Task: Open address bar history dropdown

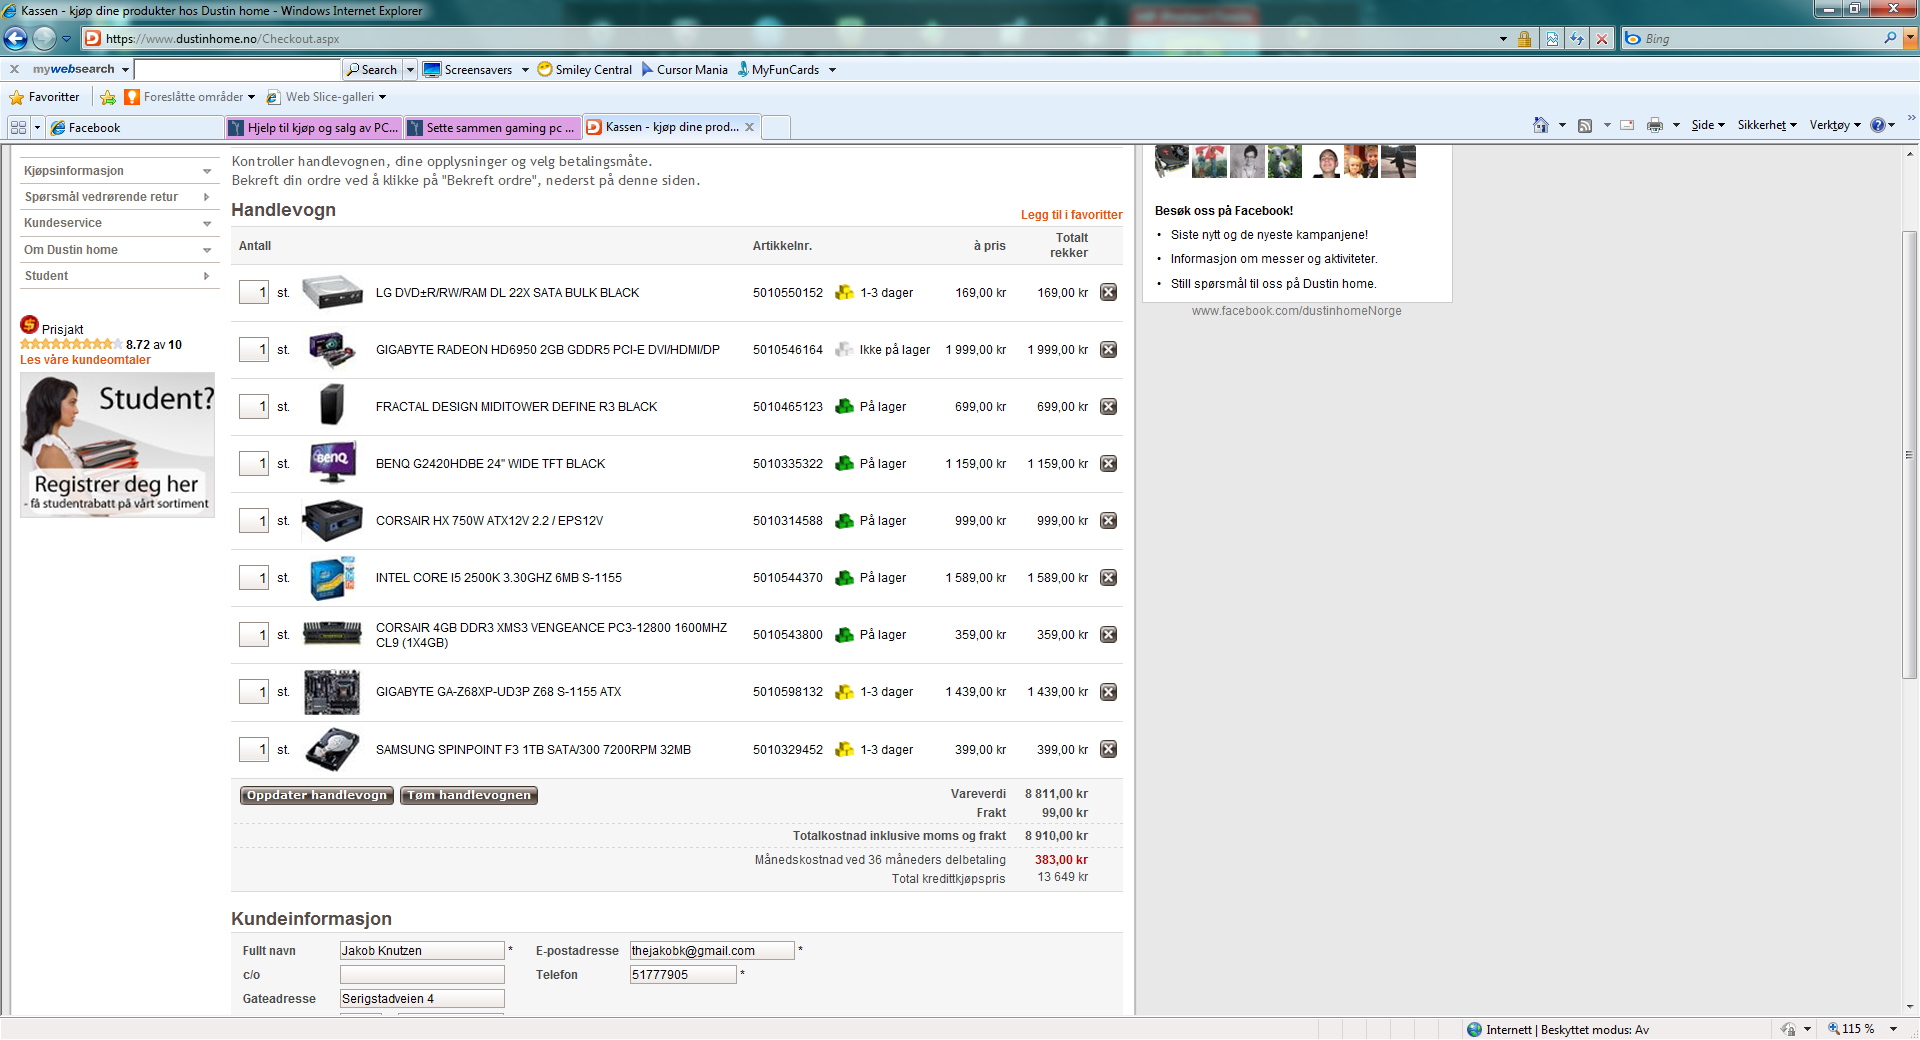Action: pos(1503,39)
